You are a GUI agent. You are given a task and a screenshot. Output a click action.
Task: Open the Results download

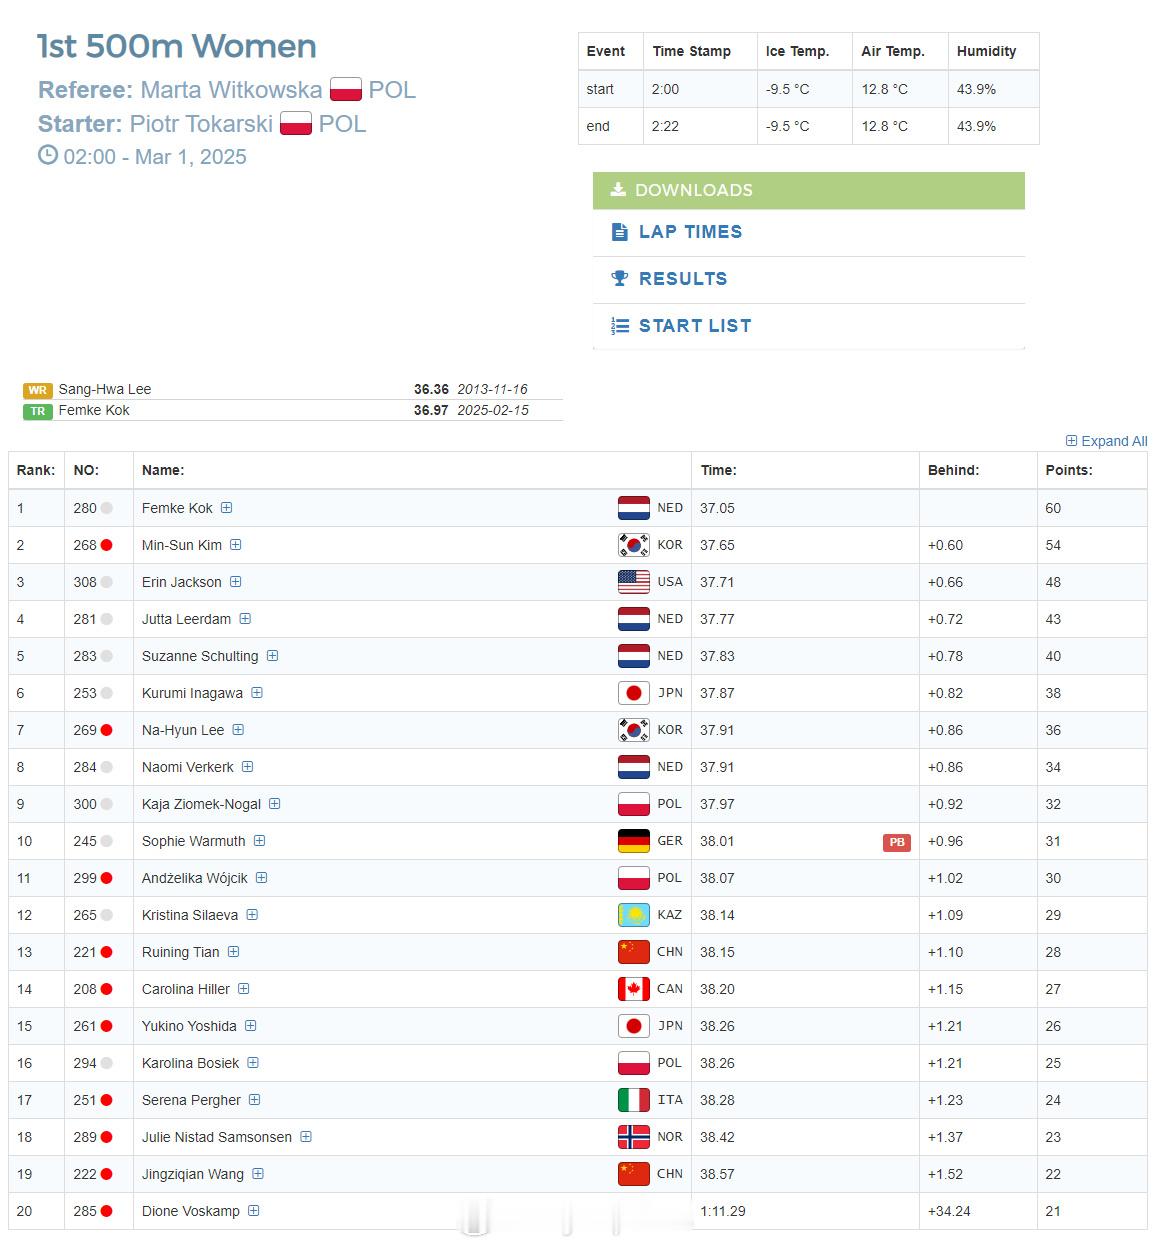click(x=808, y=279)
